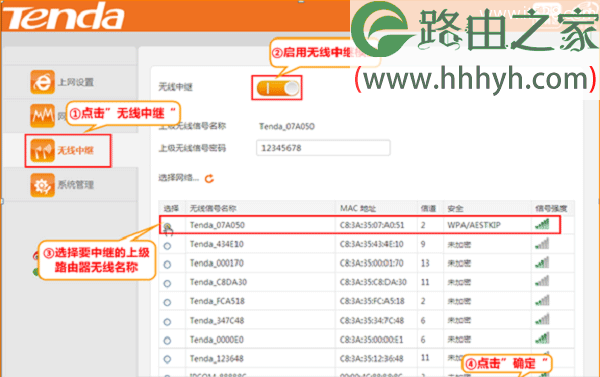Click the 信号强度 column header
This screenshot has height=377, width=600.
551,209
